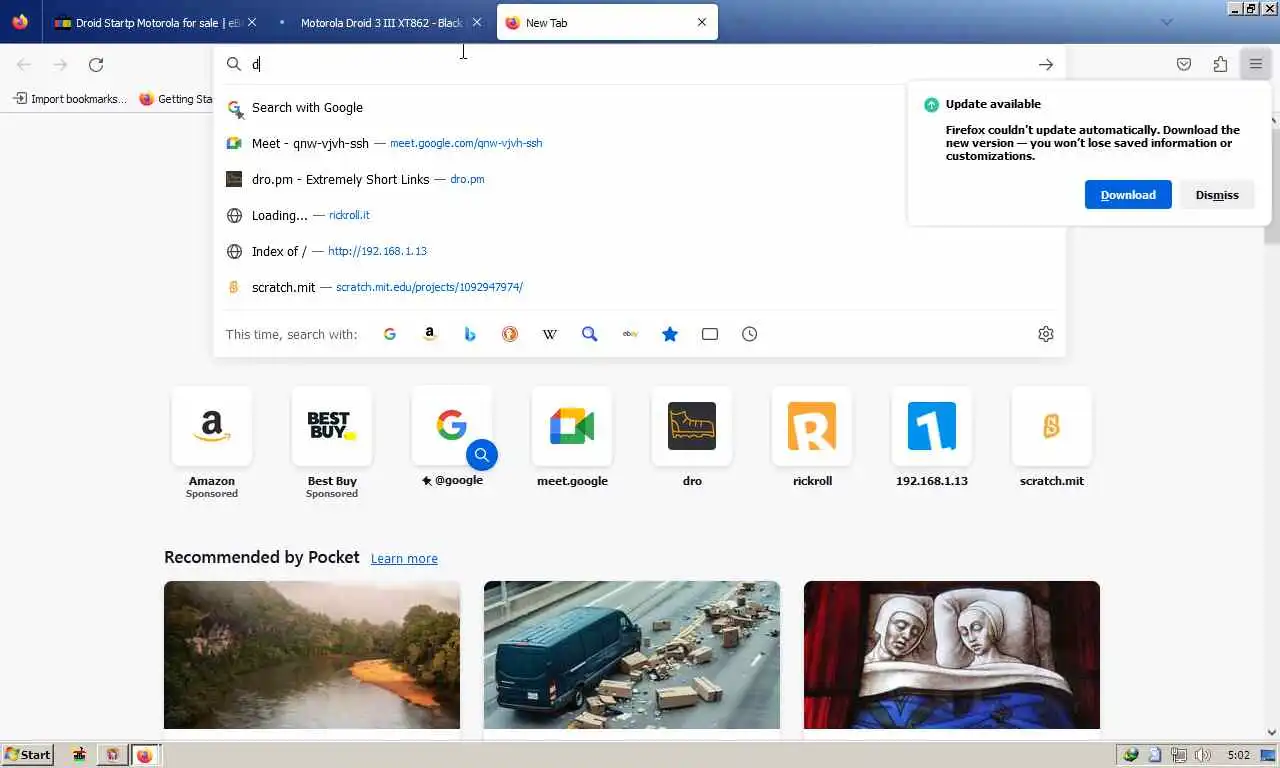
Task: Expand the list all tabs chevron
Action: (x=1166, y=22)
